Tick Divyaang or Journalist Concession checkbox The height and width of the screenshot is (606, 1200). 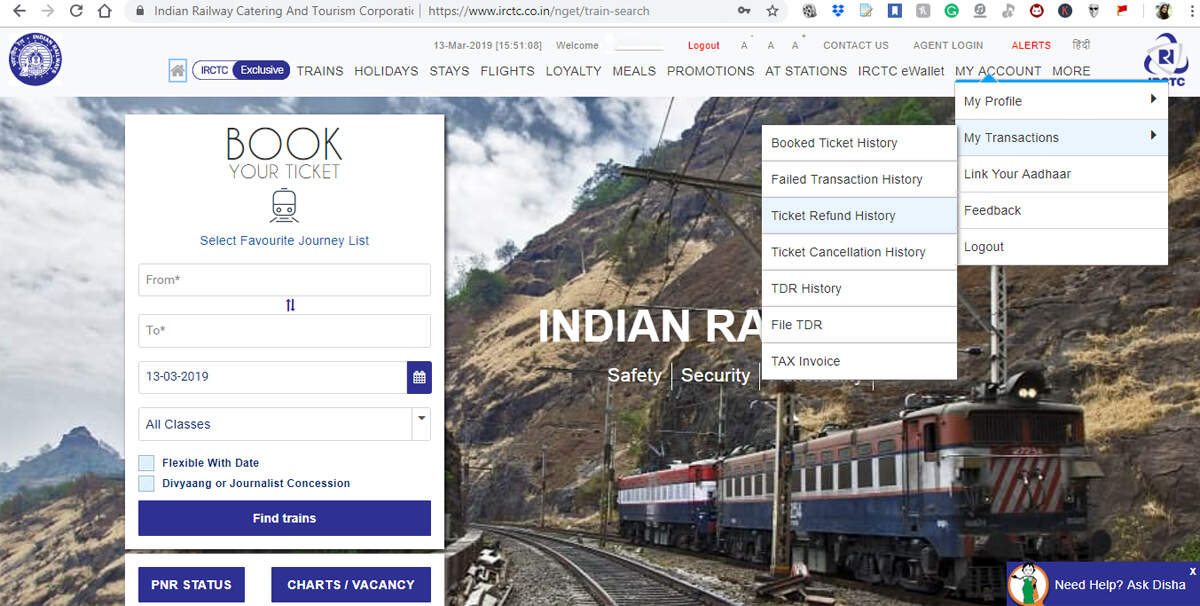pos(146,483)
